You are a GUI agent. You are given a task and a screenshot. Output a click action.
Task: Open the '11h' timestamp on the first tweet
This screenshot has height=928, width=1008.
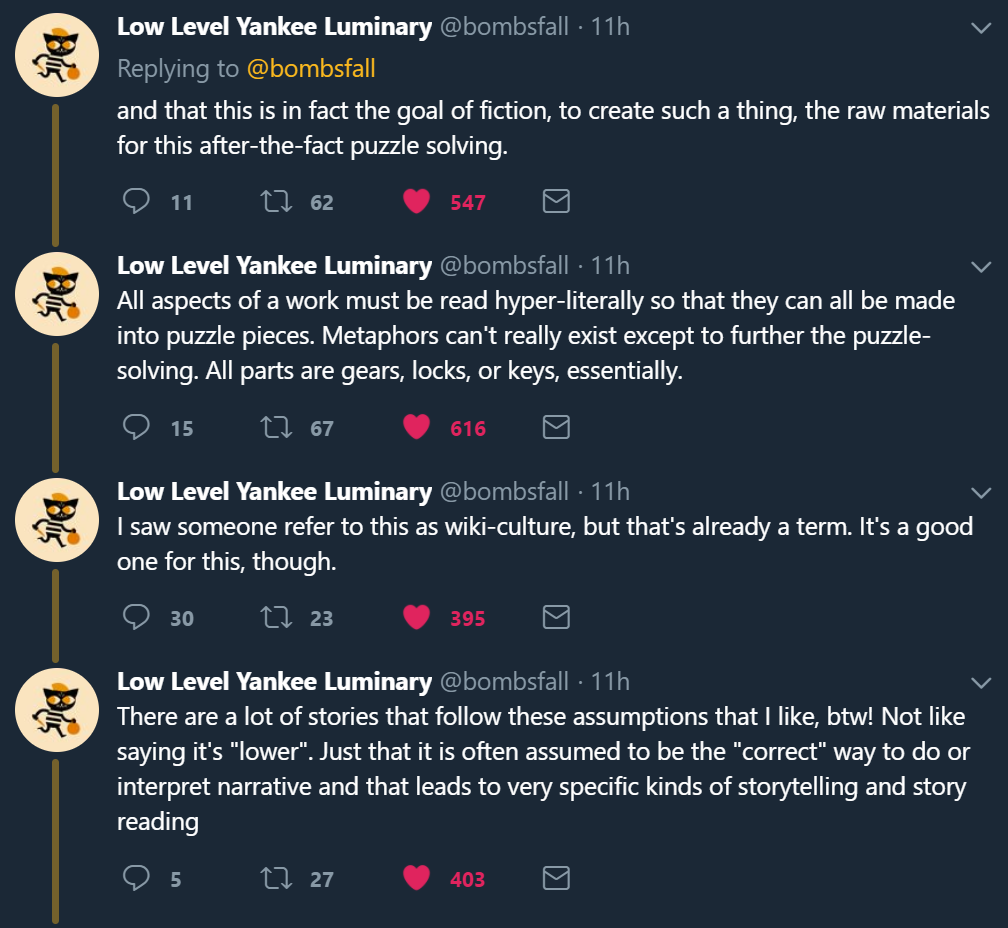point(610,27)
